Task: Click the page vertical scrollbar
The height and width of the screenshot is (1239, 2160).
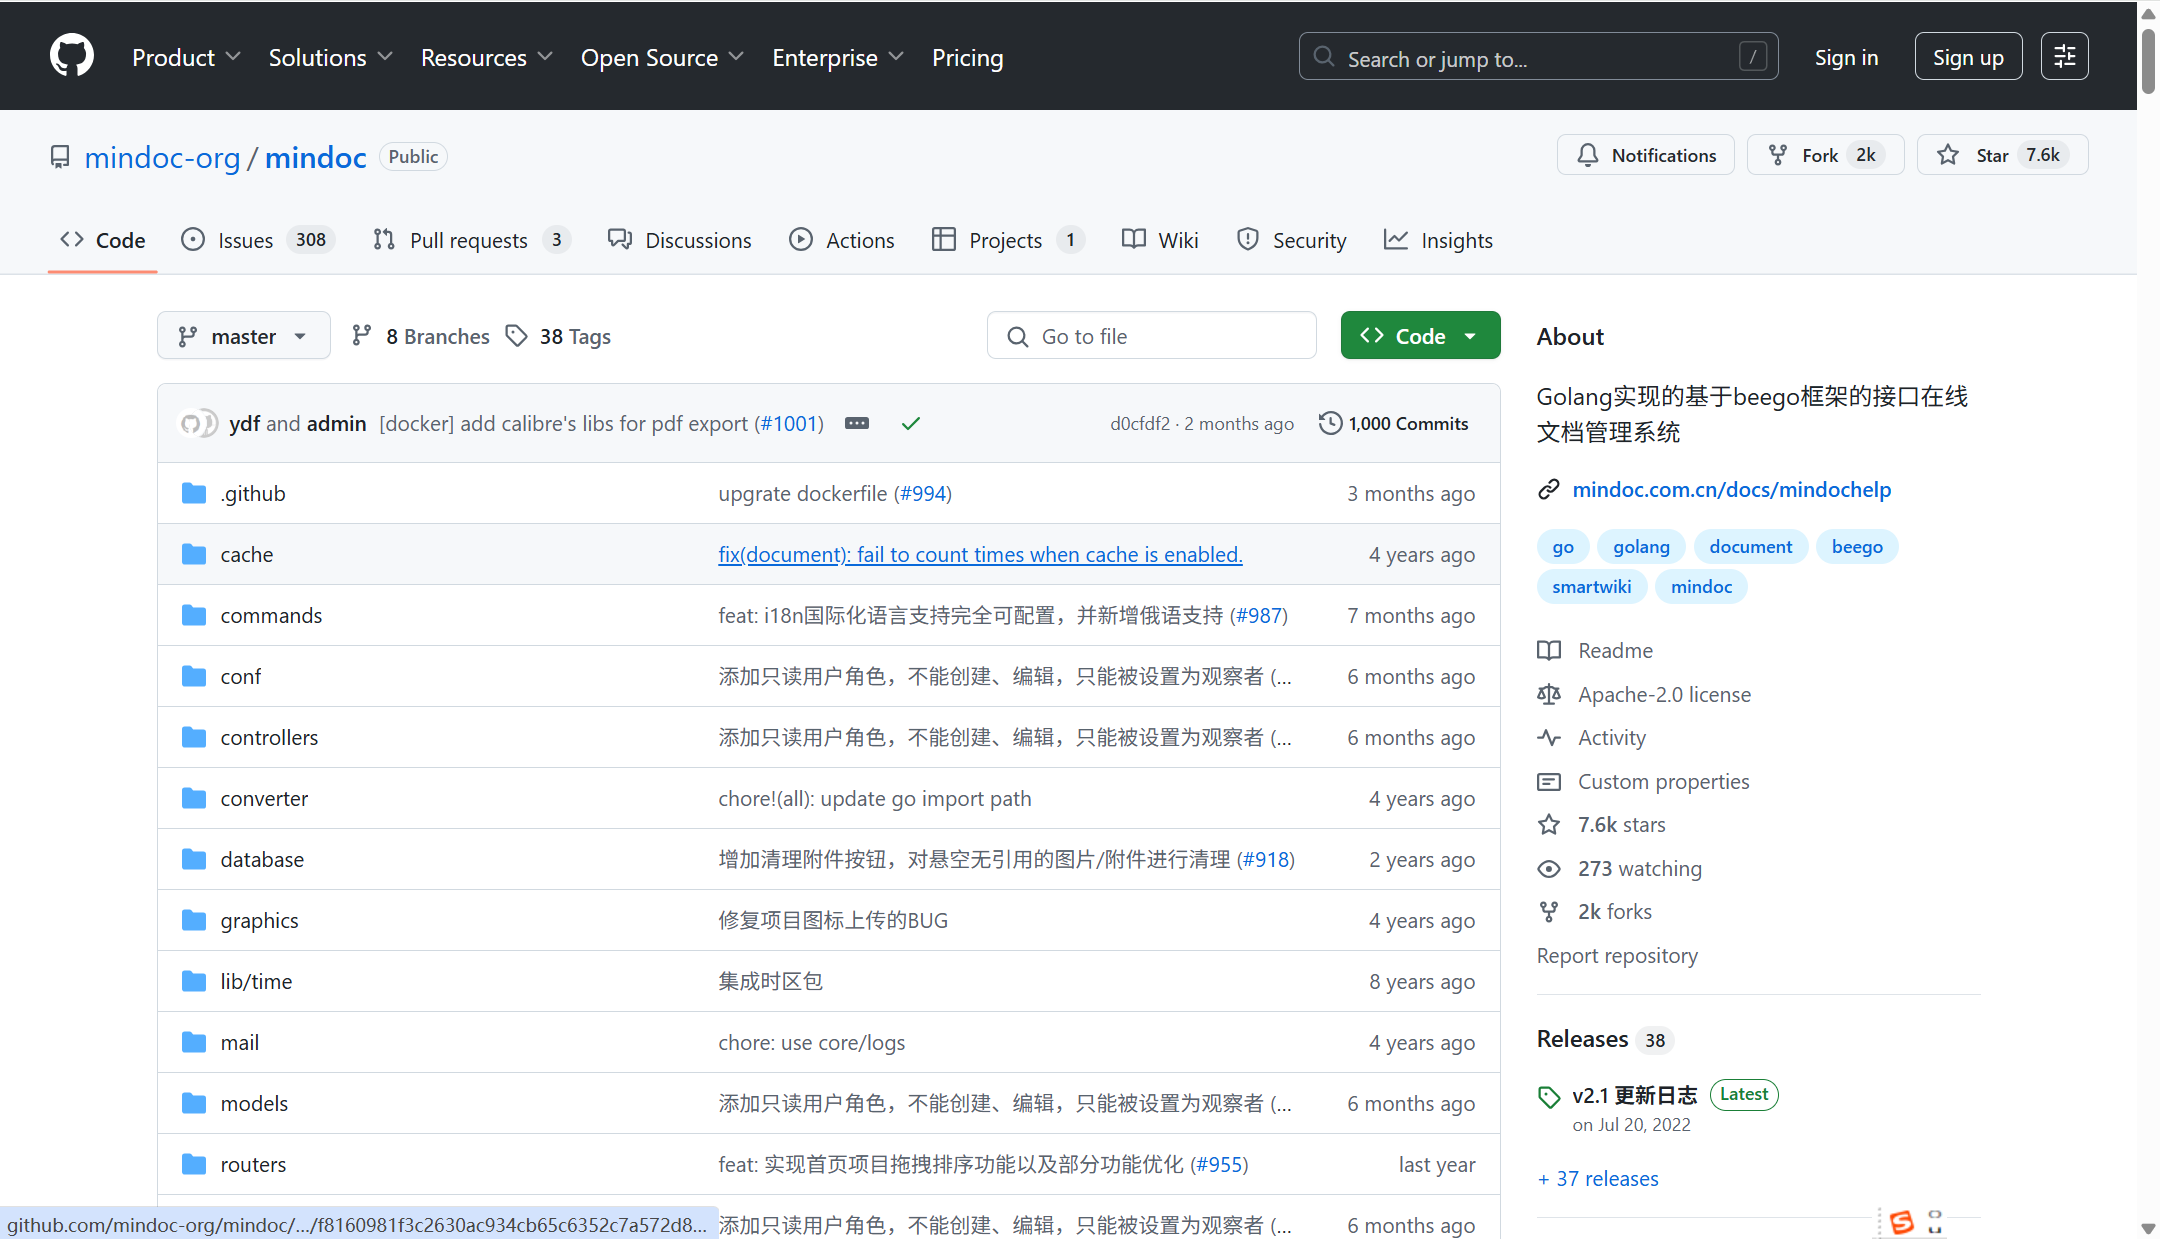Action: pyautogui.click(x=2148, y=60)
